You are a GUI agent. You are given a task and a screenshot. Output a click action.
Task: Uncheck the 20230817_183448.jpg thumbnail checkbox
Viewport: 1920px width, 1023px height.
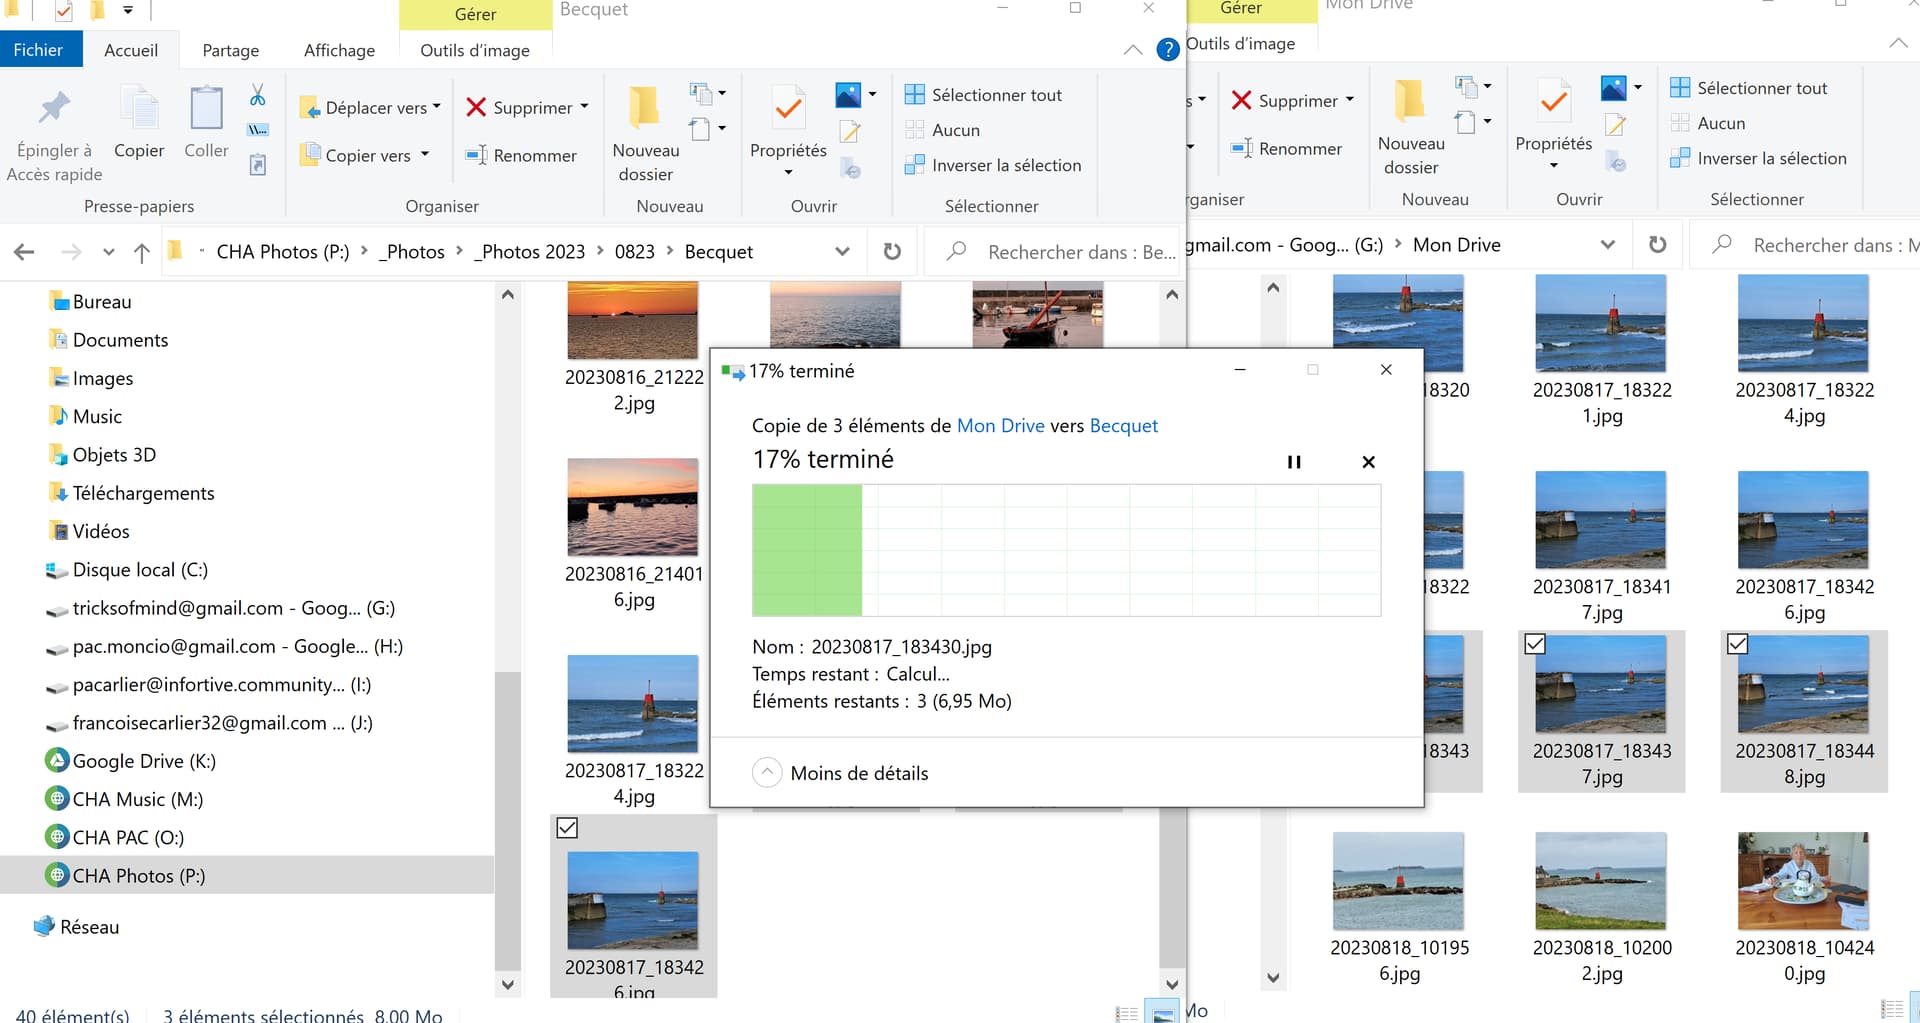pos(1737,645)
